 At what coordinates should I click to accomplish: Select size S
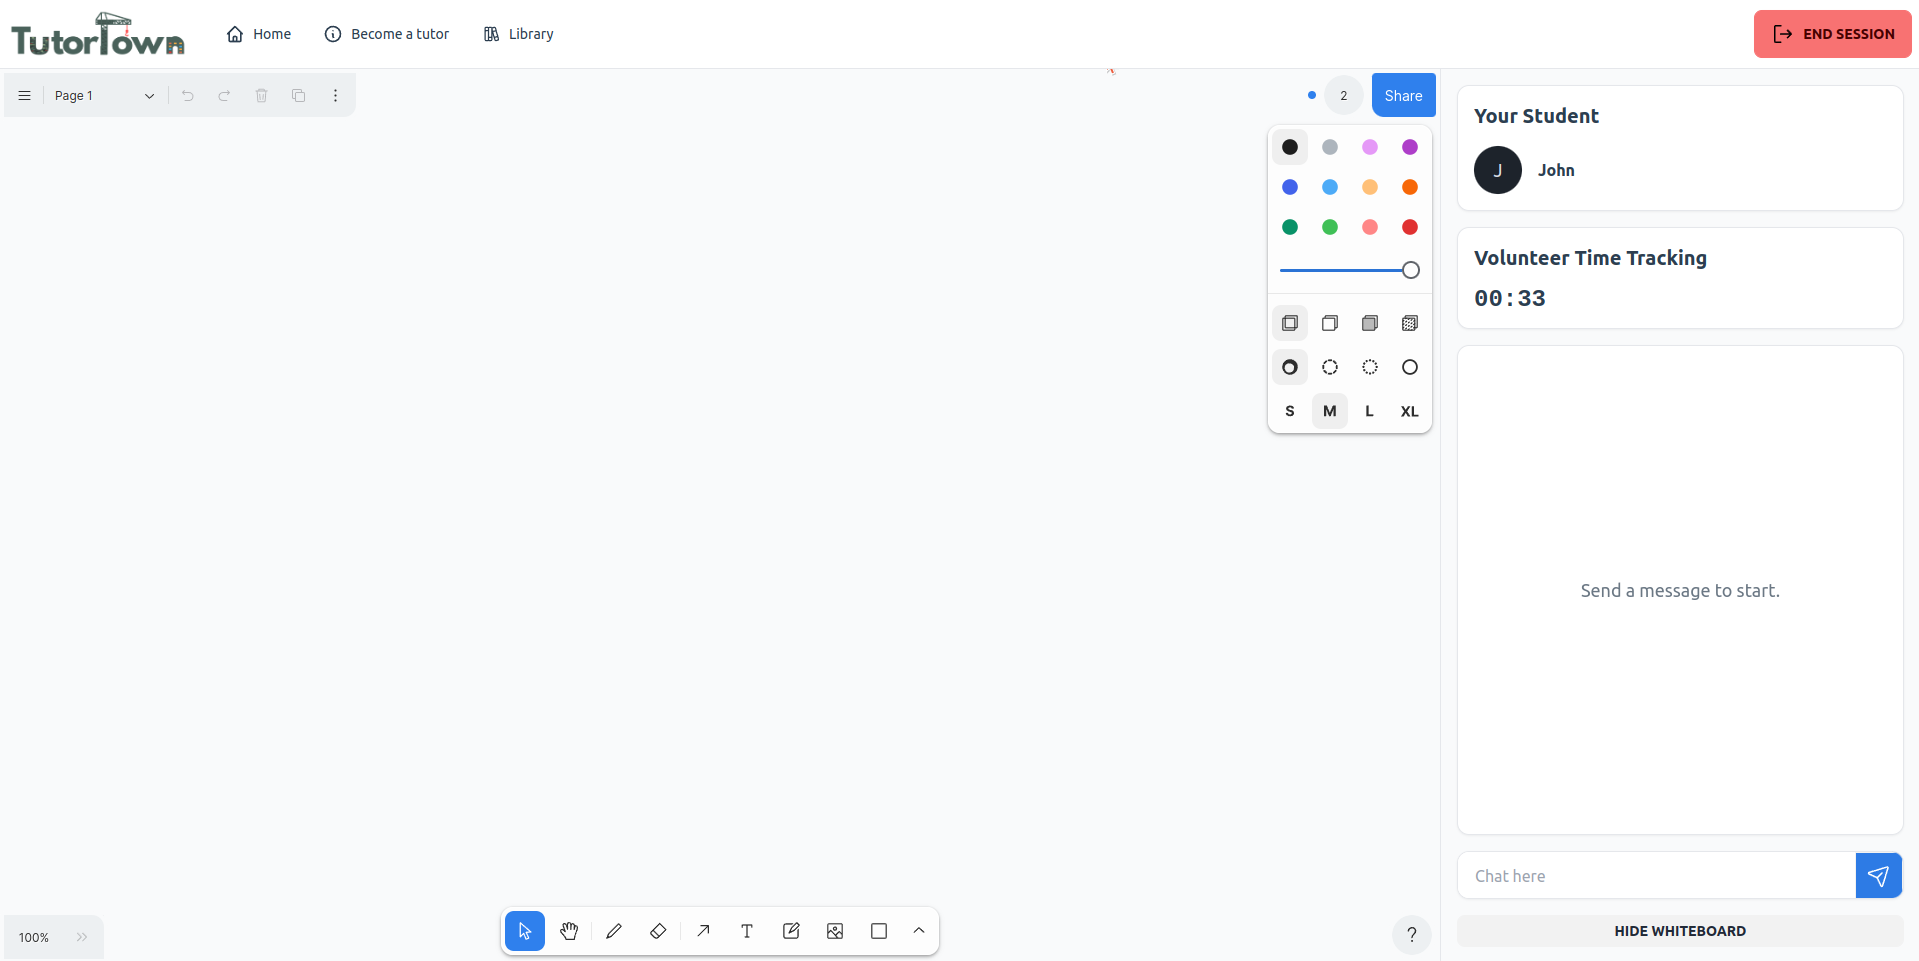(1290, 411)
